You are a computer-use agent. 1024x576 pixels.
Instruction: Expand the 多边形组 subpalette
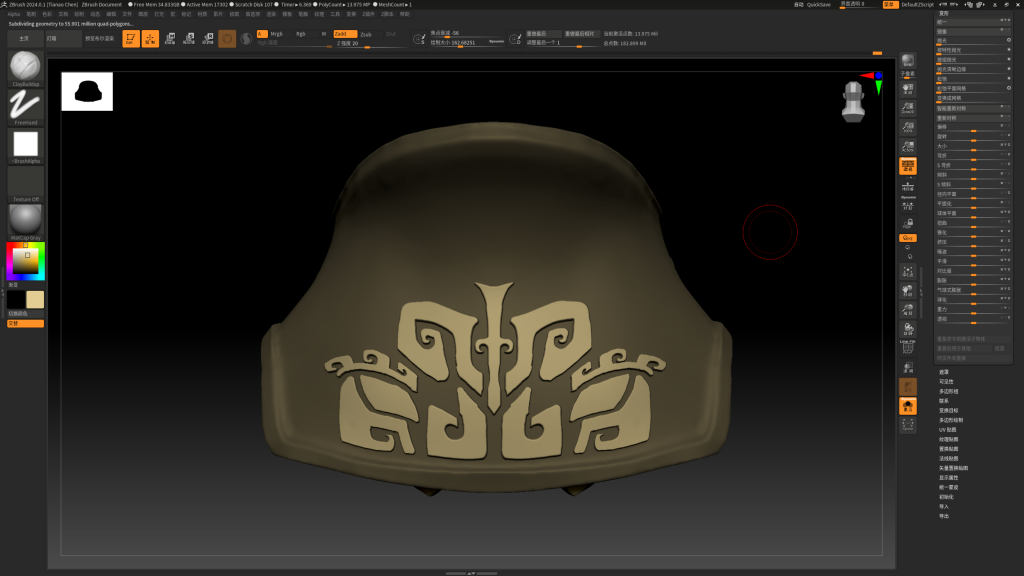[948, 392]
